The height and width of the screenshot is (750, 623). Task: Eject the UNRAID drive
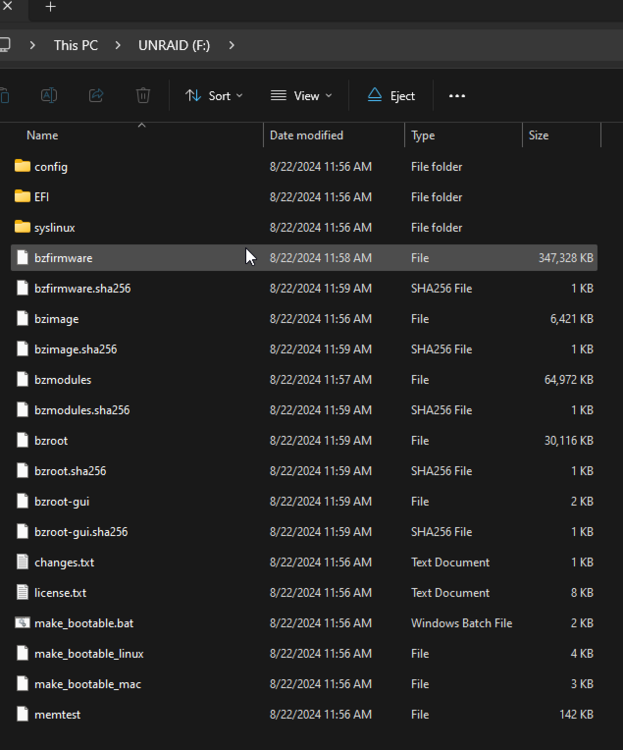pyautogui.click(x=391, y=96)
